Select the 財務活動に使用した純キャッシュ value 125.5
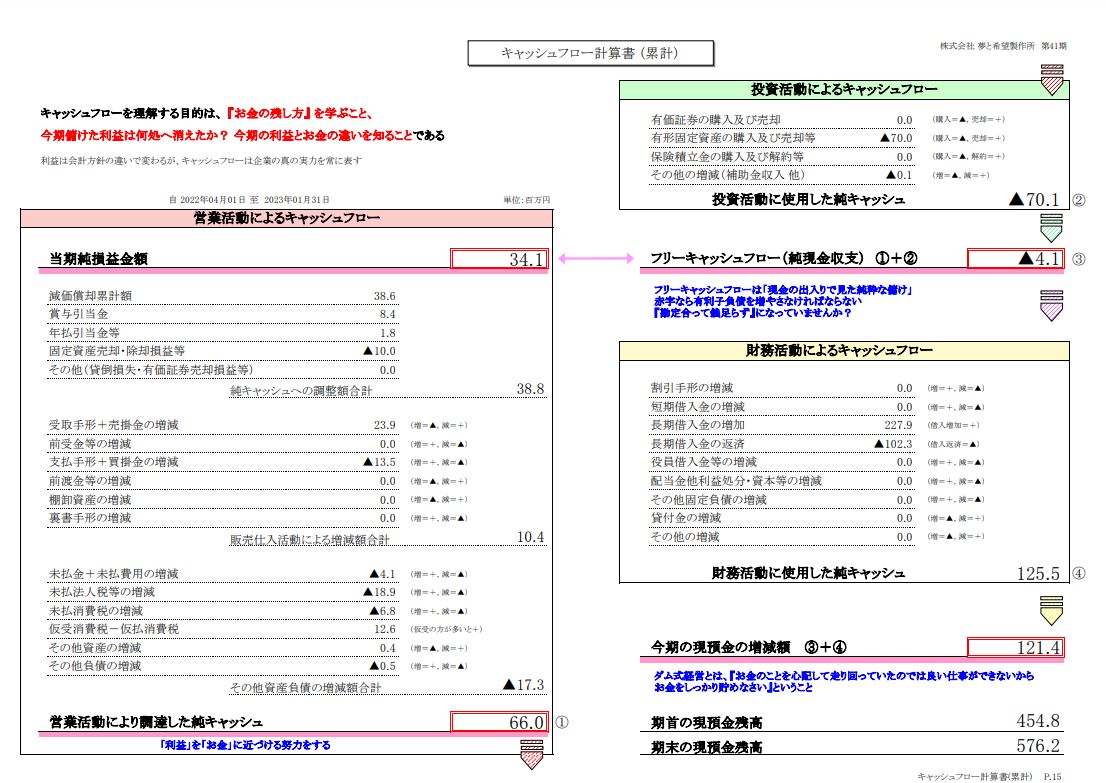This screenshot has height=783, width=1106. pyautogui.click(x=1038, y=573)
